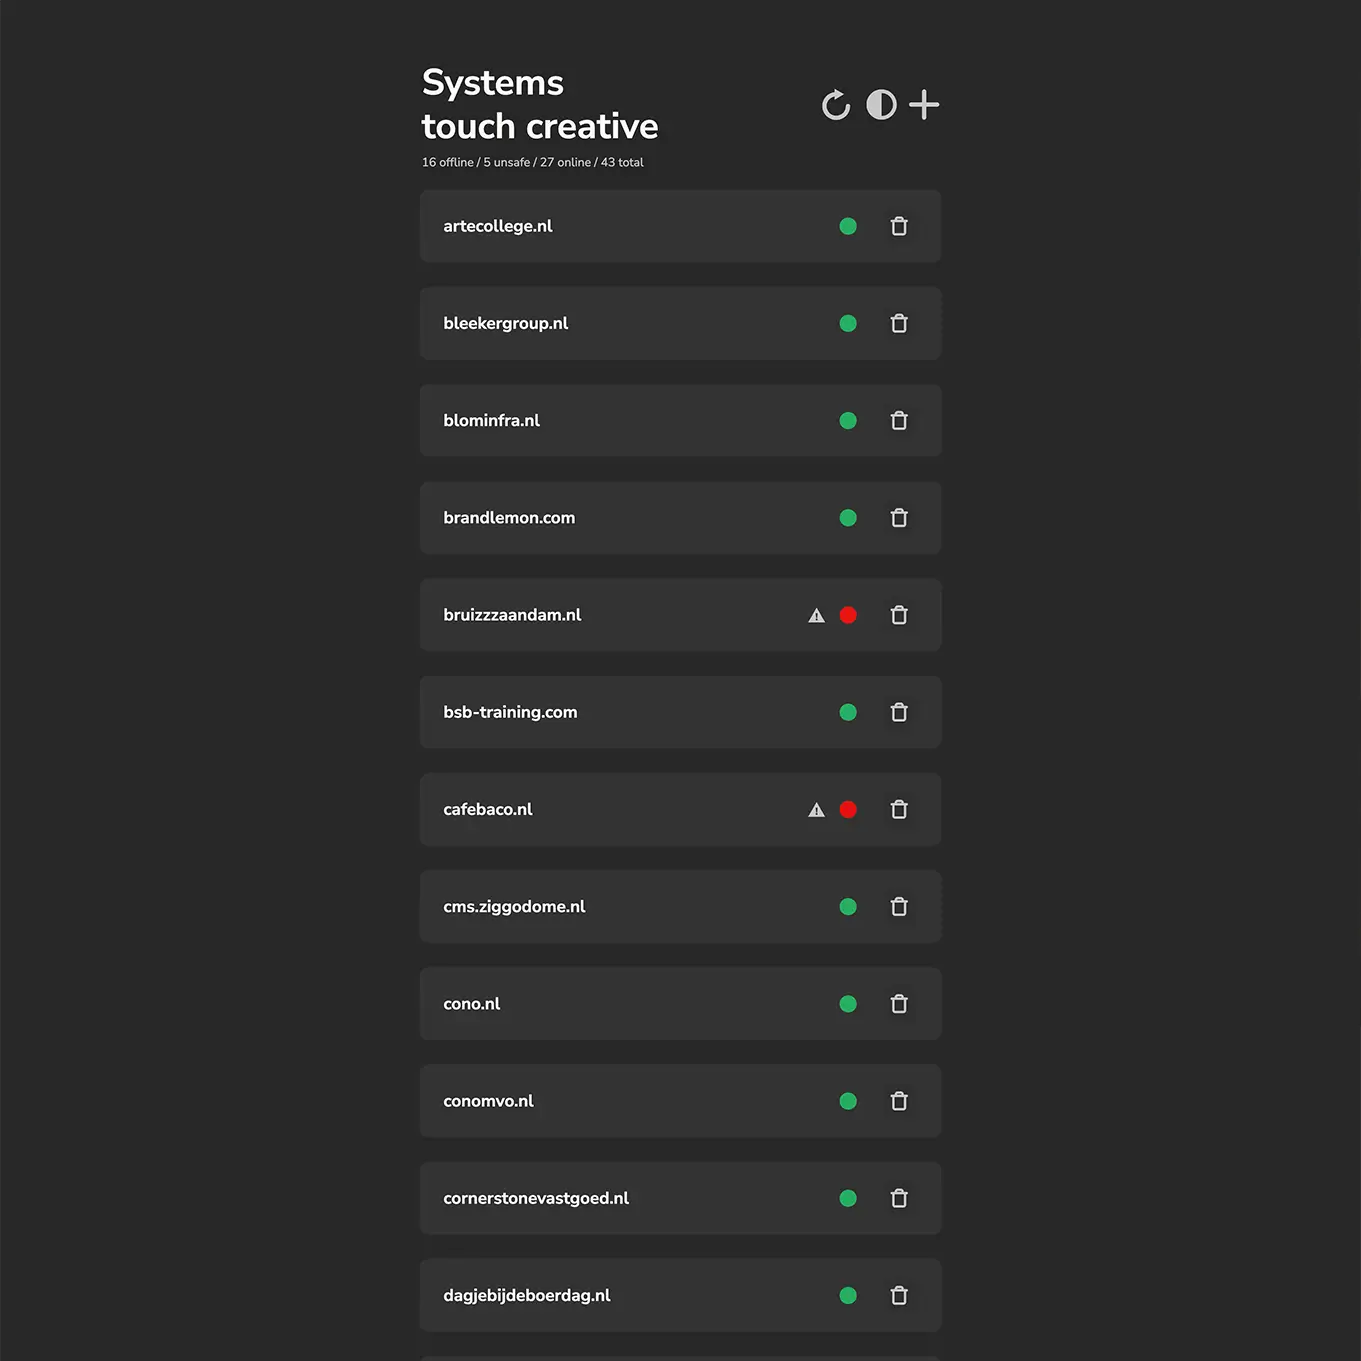The height and width of the screenshot is (1361, 1361).
Task: Click warning triangle on bruizzzaandam.nl row
Action: click(817, 616)
